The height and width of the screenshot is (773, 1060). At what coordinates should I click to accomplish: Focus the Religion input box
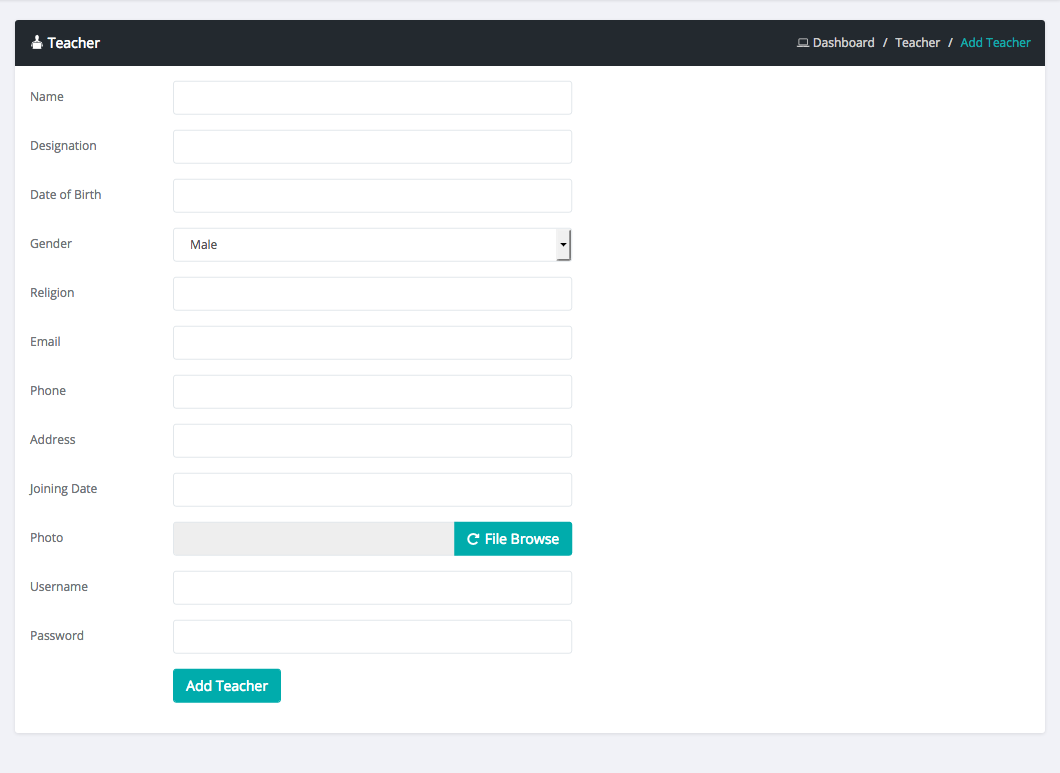click(372, 294)
